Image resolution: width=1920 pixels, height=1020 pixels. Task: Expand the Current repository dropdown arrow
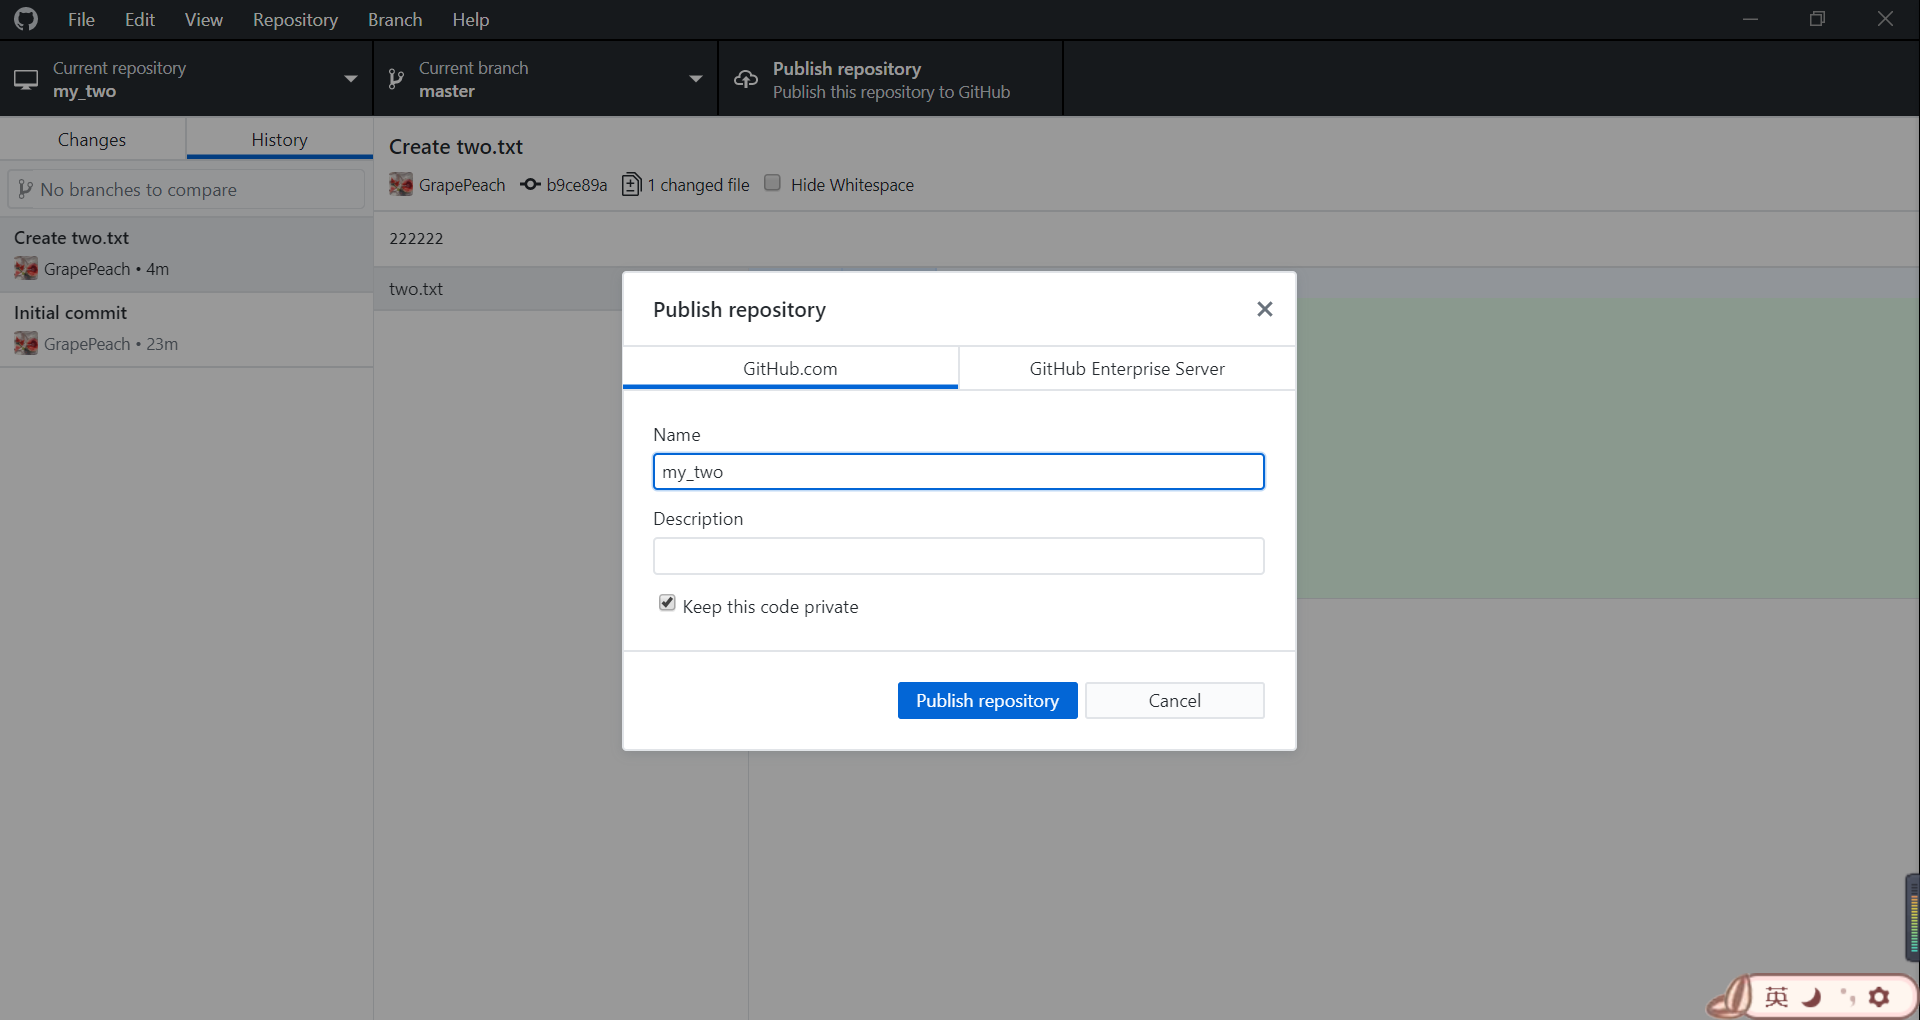pos(350,79)
